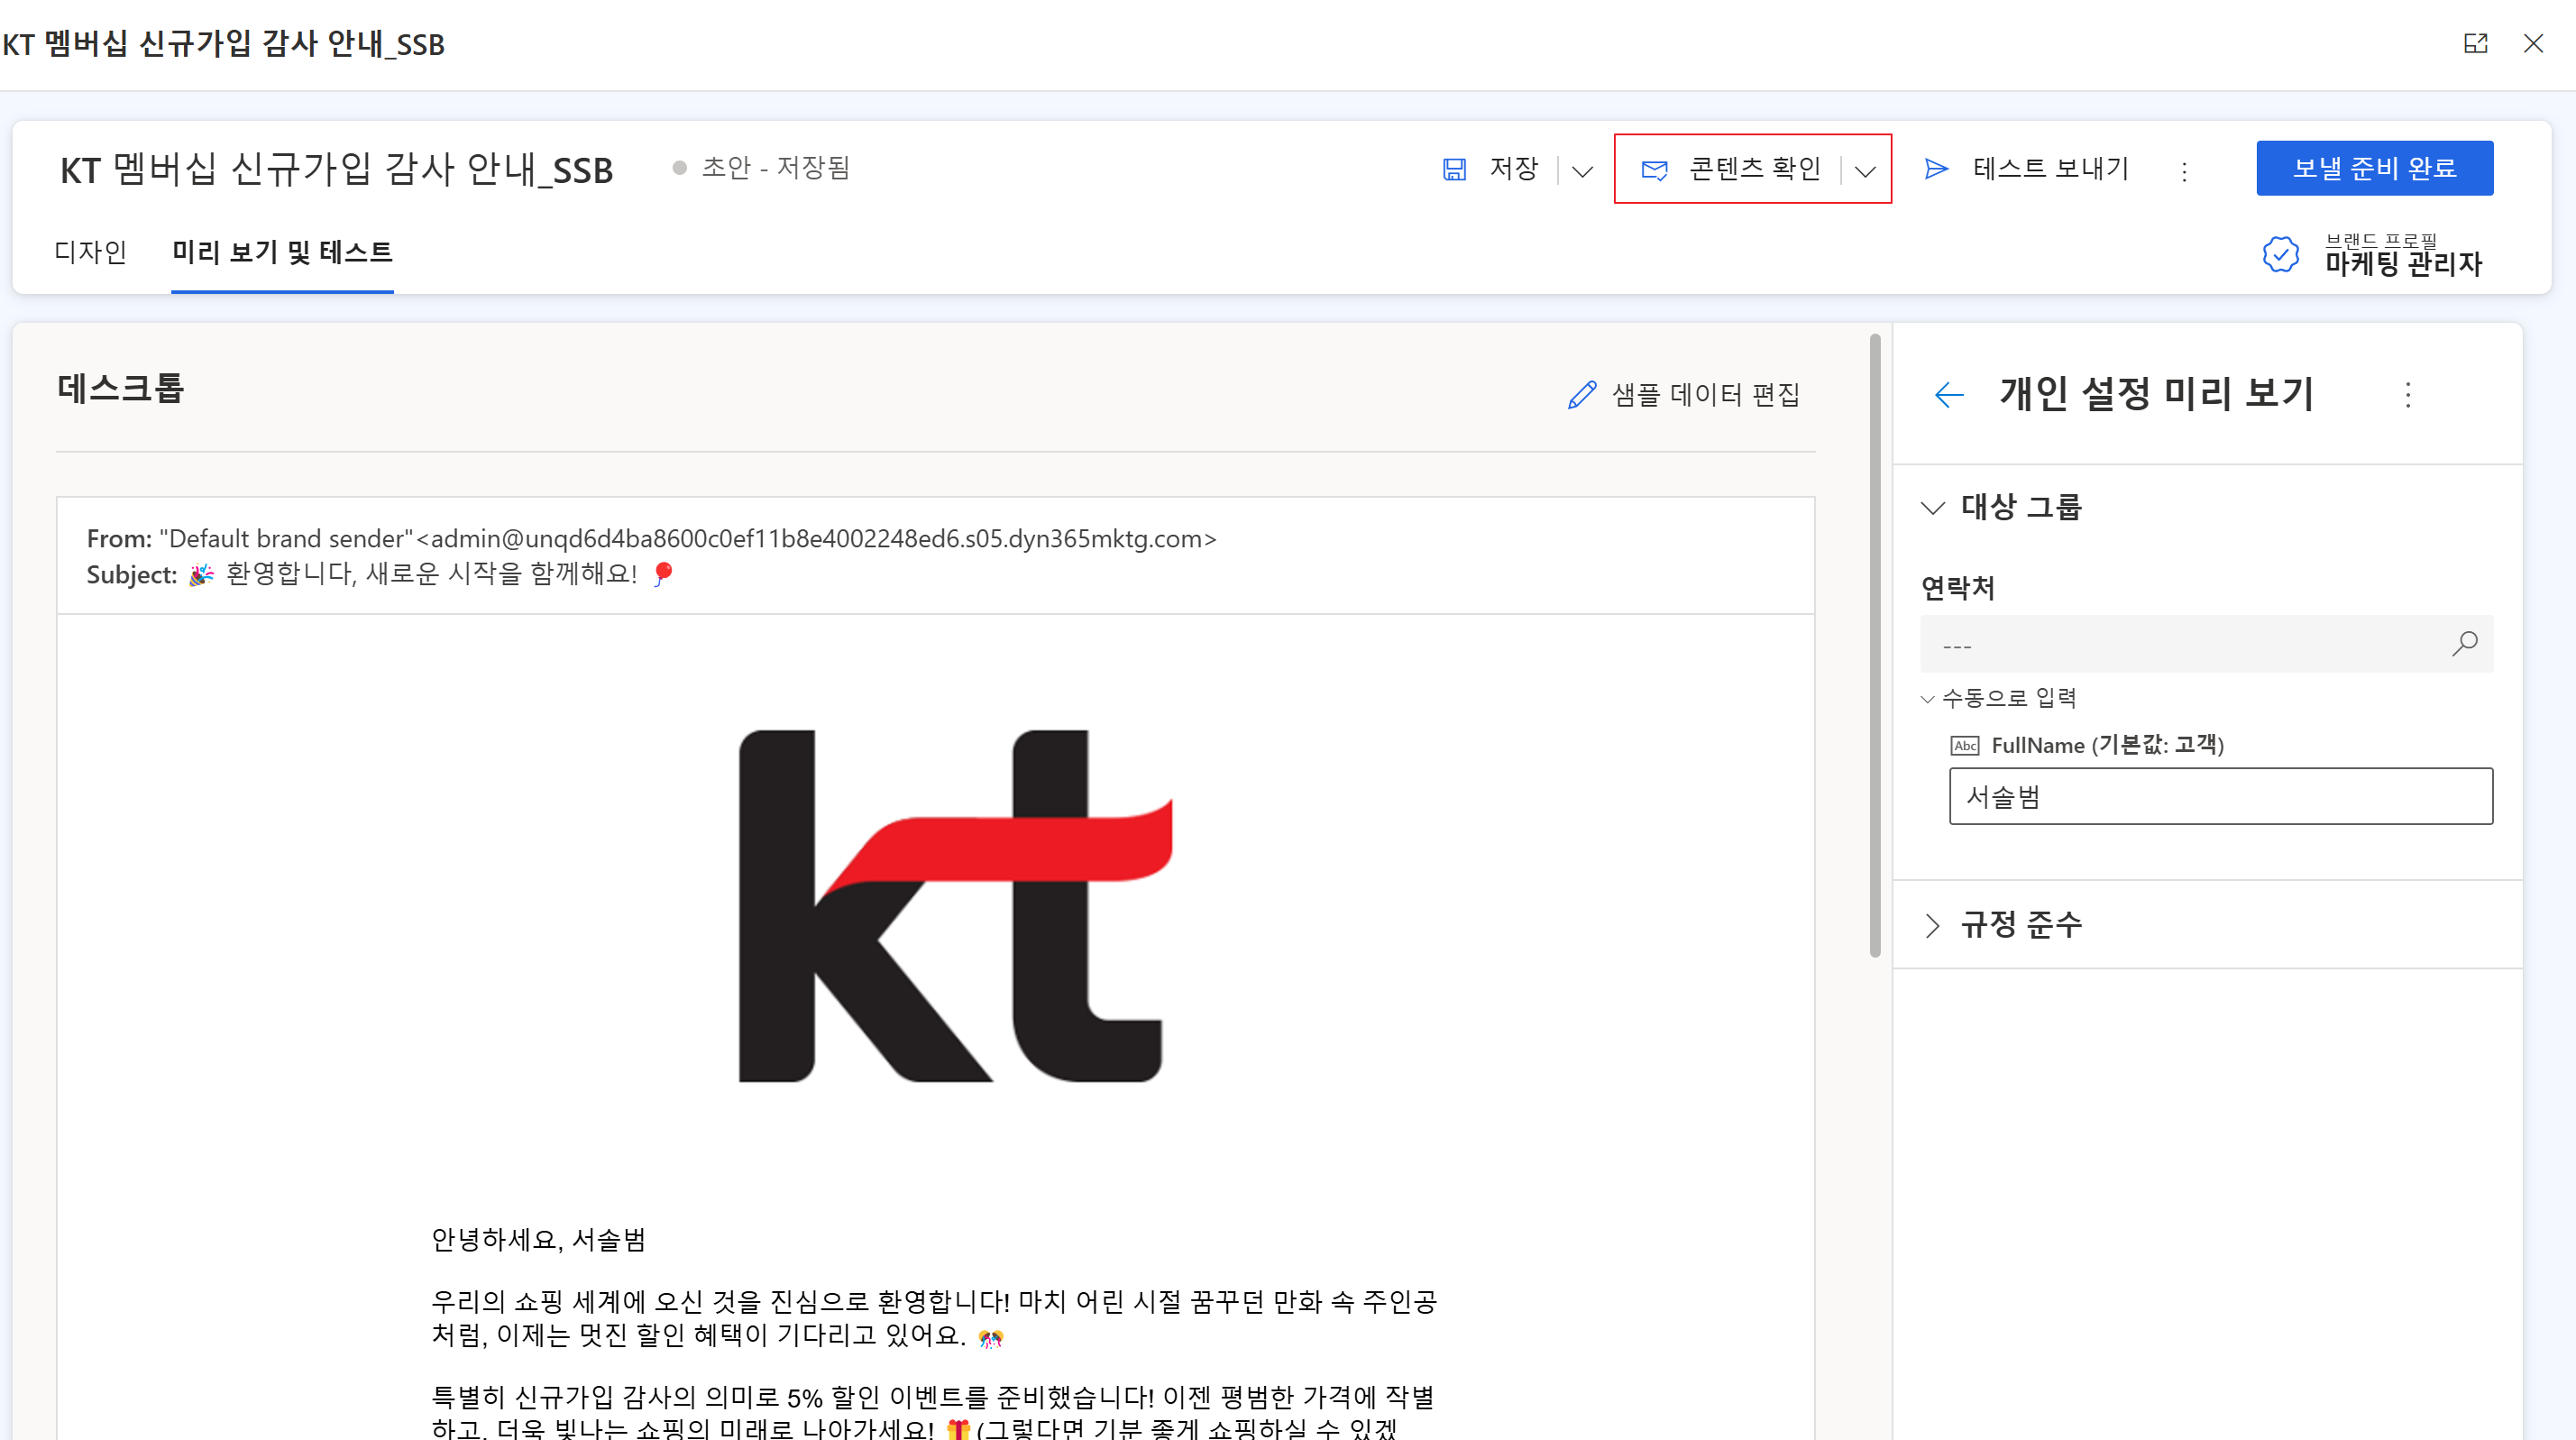
Task: Switch to the 디자인 tab
Action: pyautogui.click(x=90, y=252)
